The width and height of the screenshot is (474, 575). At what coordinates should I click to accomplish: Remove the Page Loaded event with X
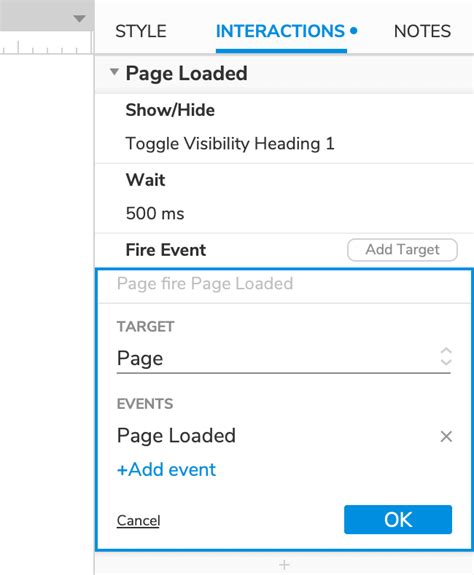[446, 436]
